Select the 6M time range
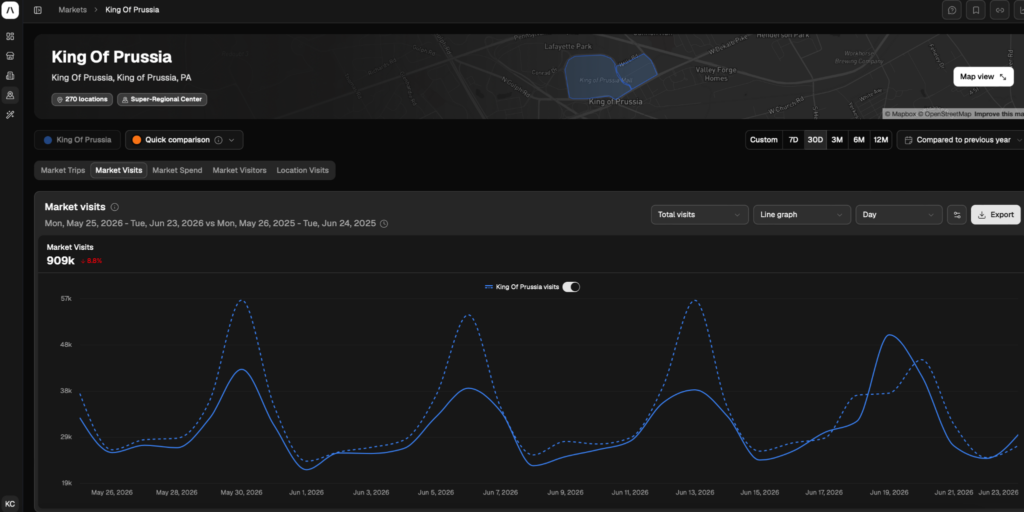This screenshot has height=512, width=1024. coord(859,140)
